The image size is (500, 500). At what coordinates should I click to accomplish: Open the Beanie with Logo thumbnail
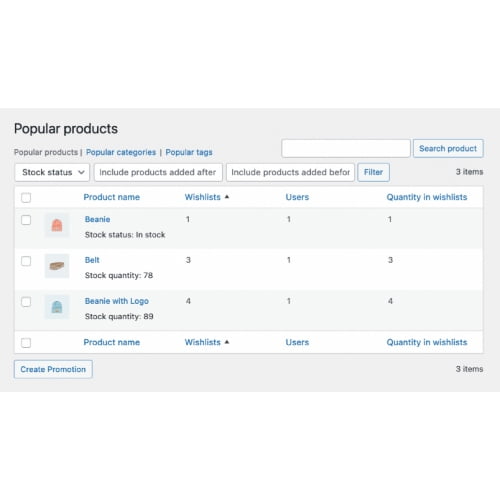(57, 307)
